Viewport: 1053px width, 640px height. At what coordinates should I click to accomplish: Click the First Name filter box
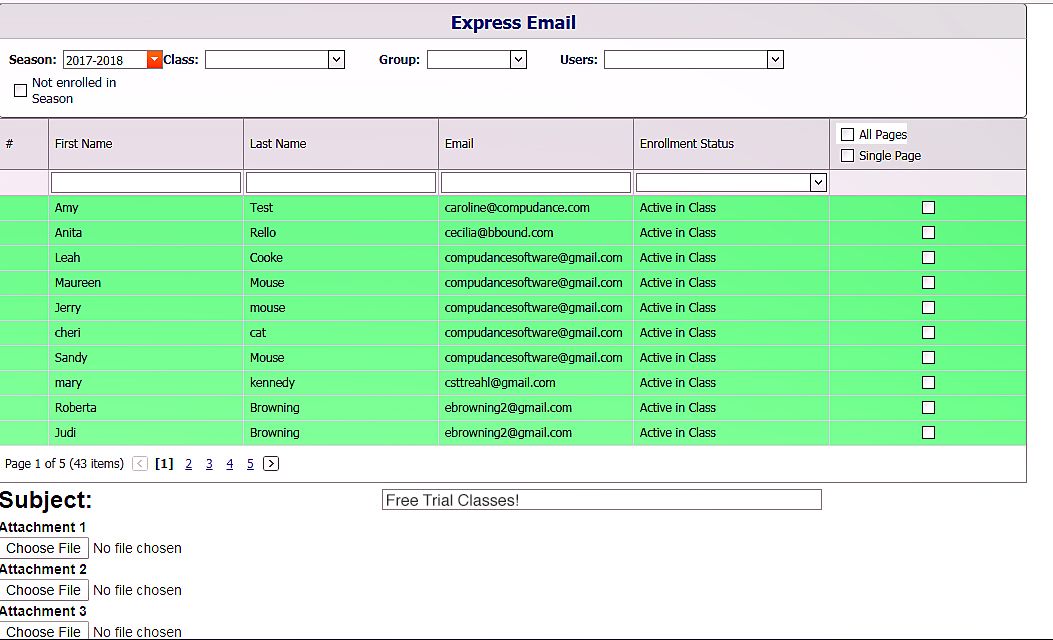coord(146,182)
